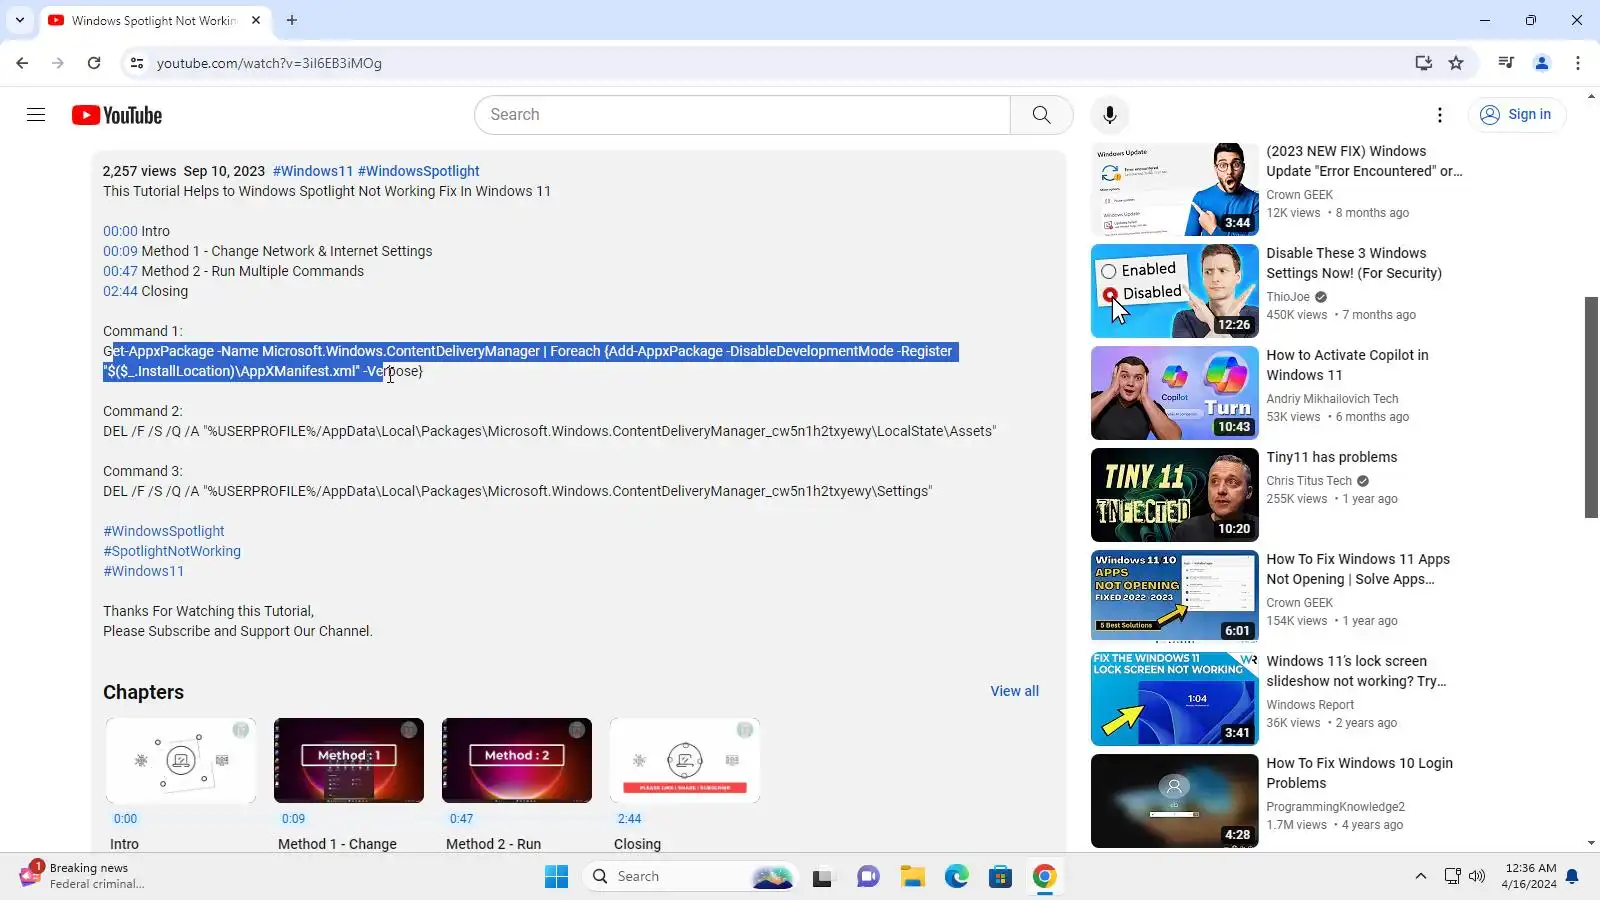The width and height of the screenshot is (1600, 900).
Task: Open the #Windows11 hashtag beside the date
Action: pos(313,171)
